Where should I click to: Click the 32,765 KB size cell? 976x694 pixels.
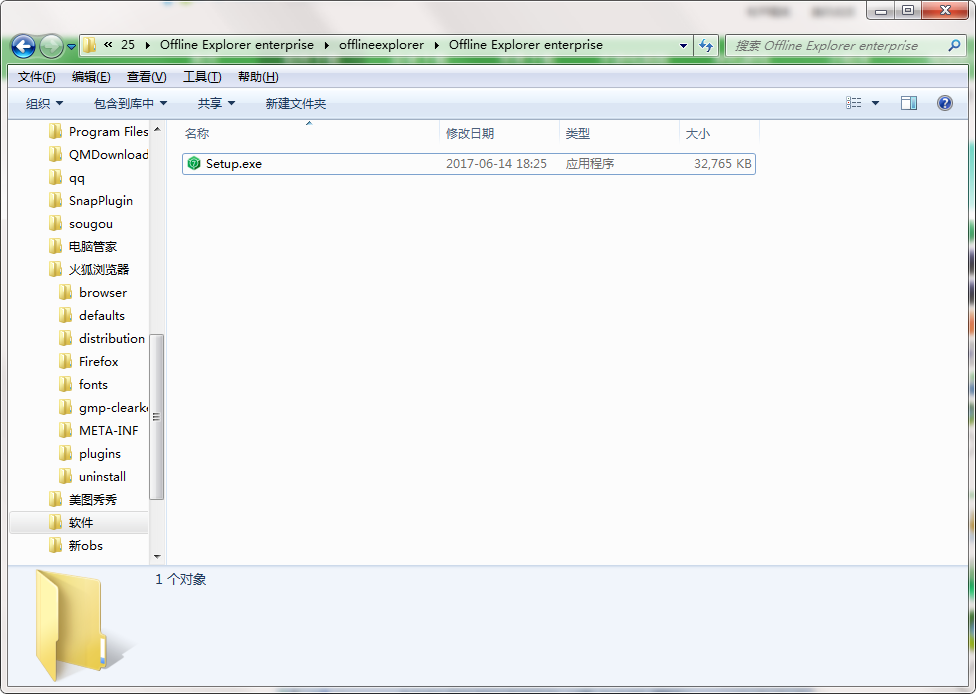tap(723, 164)
